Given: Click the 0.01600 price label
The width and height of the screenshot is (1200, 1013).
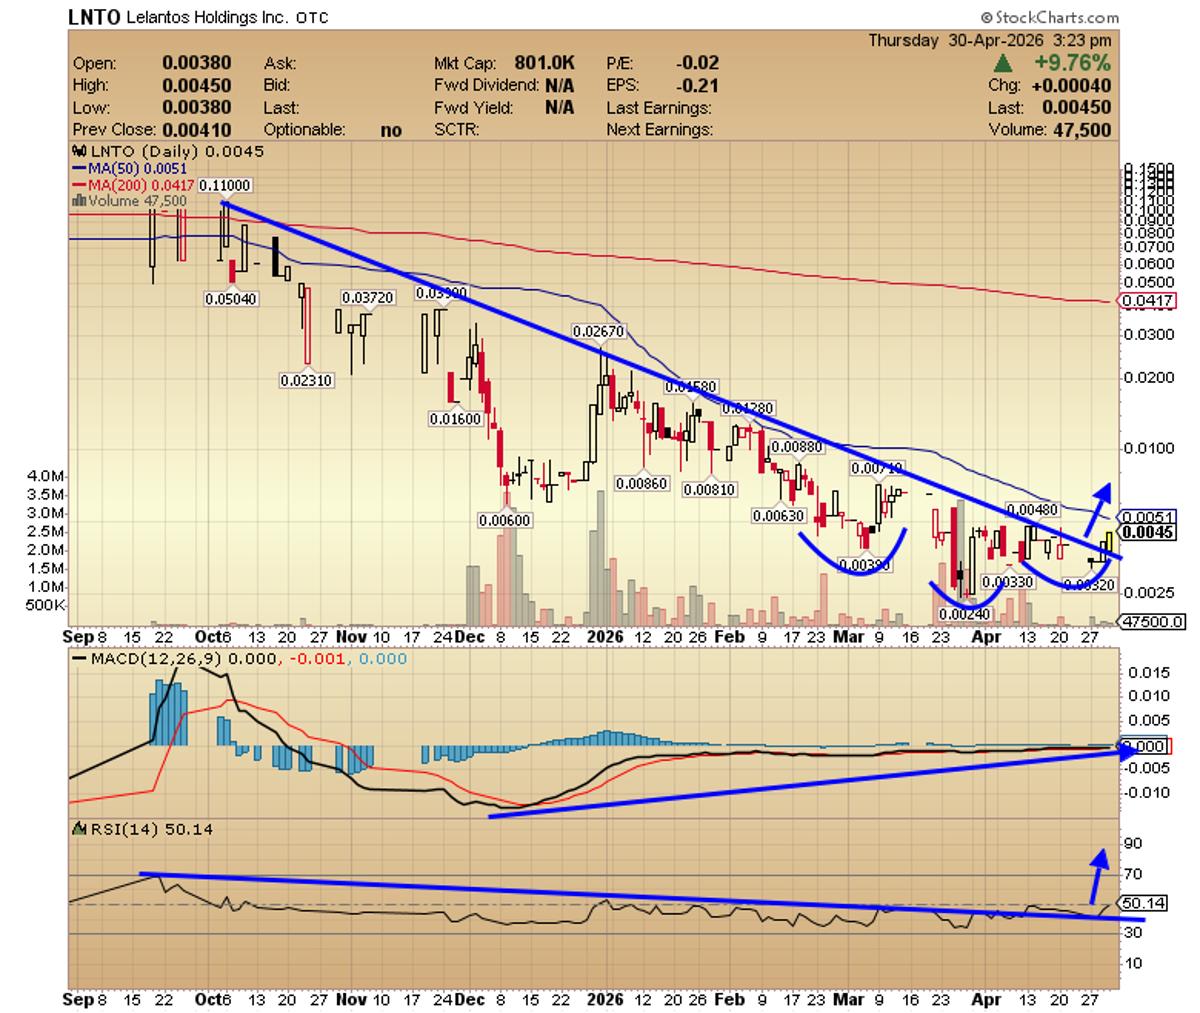Looking at the screenshot, I should click(455, 419).
